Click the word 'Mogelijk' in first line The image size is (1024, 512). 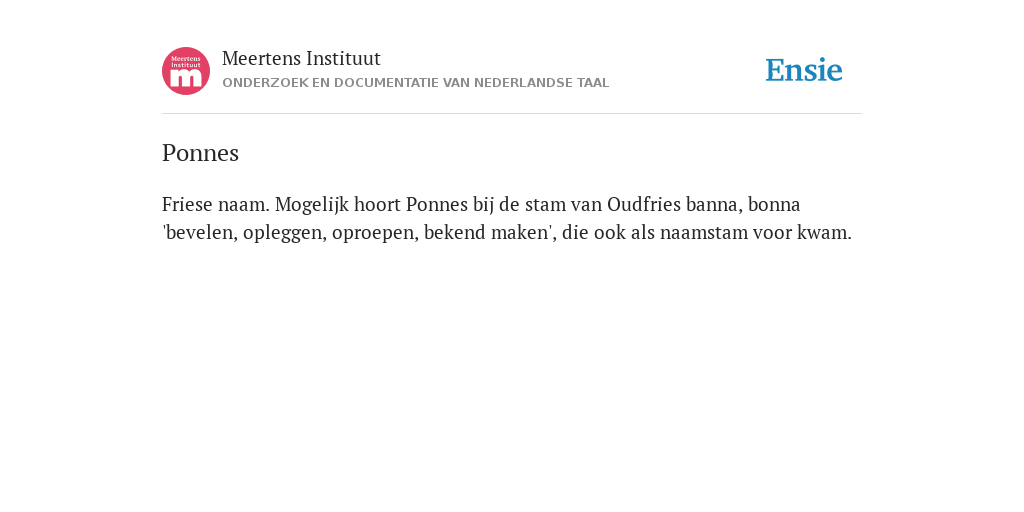[312, 205]
